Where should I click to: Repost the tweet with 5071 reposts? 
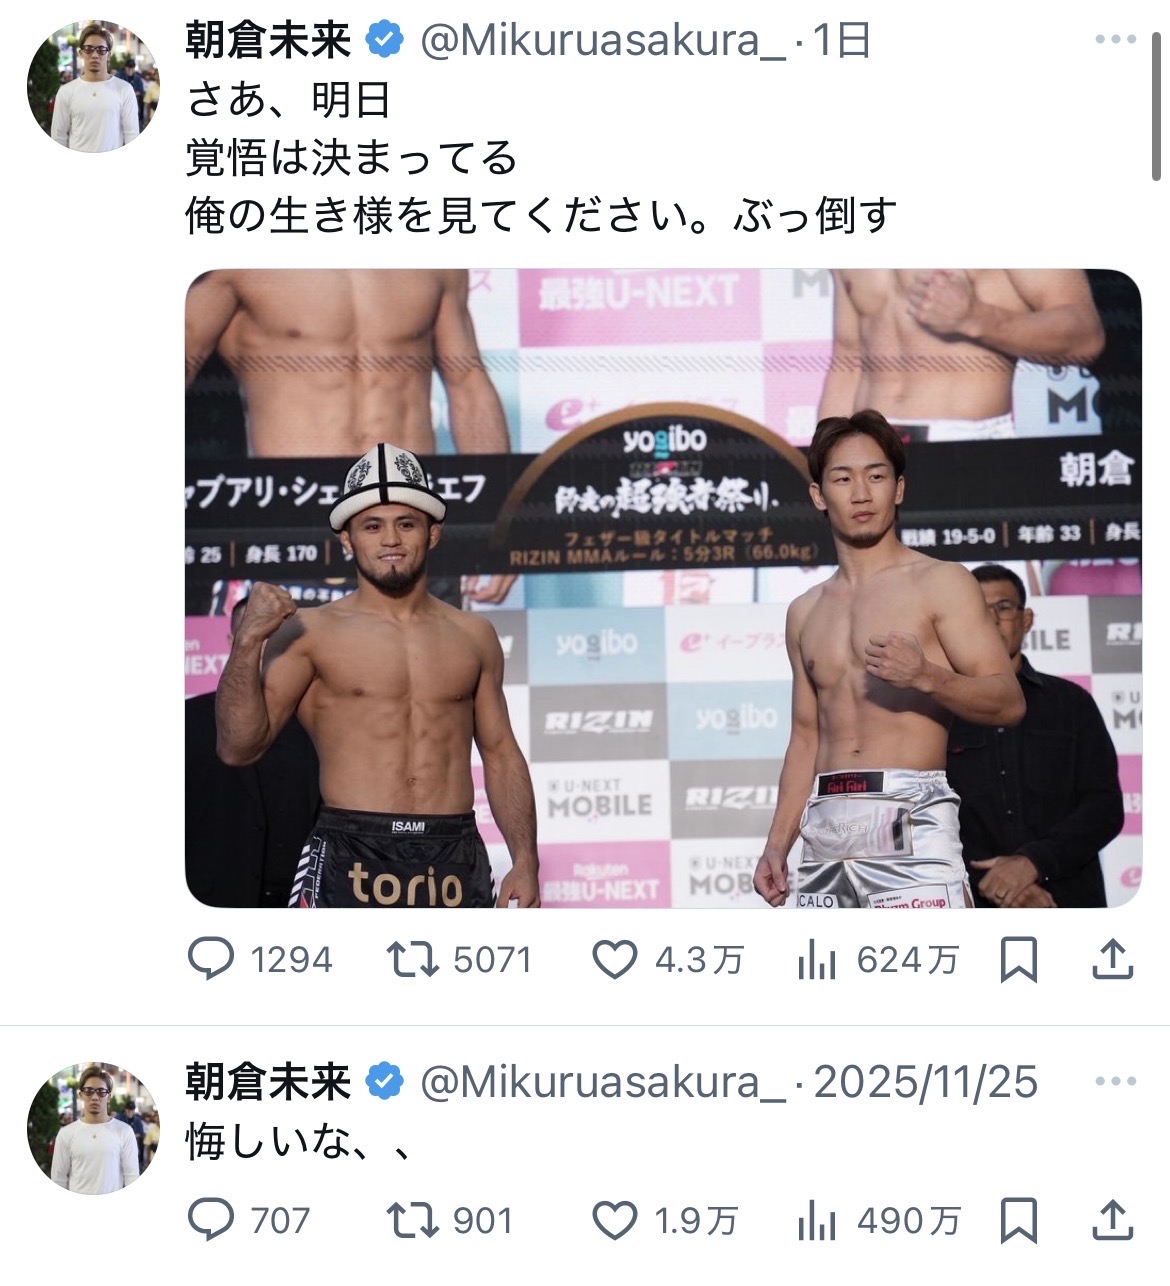click(413, 960)
